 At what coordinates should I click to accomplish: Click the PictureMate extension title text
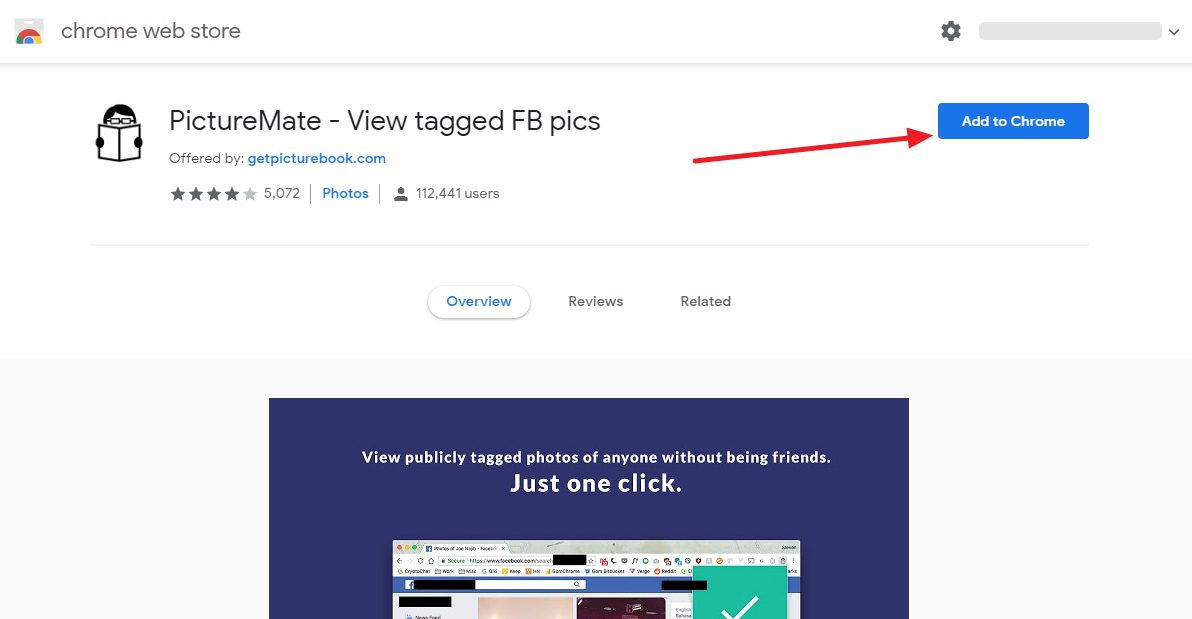tap(385, 121)
